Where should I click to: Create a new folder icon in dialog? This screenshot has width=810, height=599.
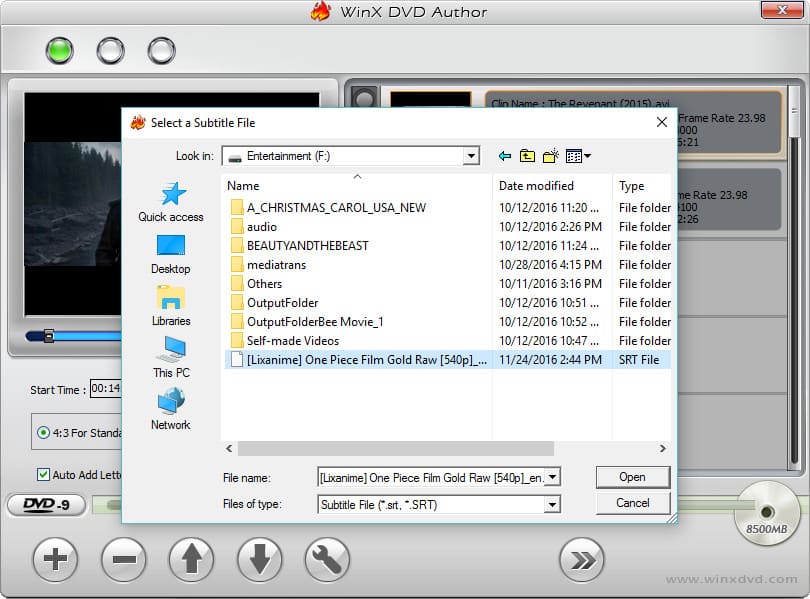[551, 156]
